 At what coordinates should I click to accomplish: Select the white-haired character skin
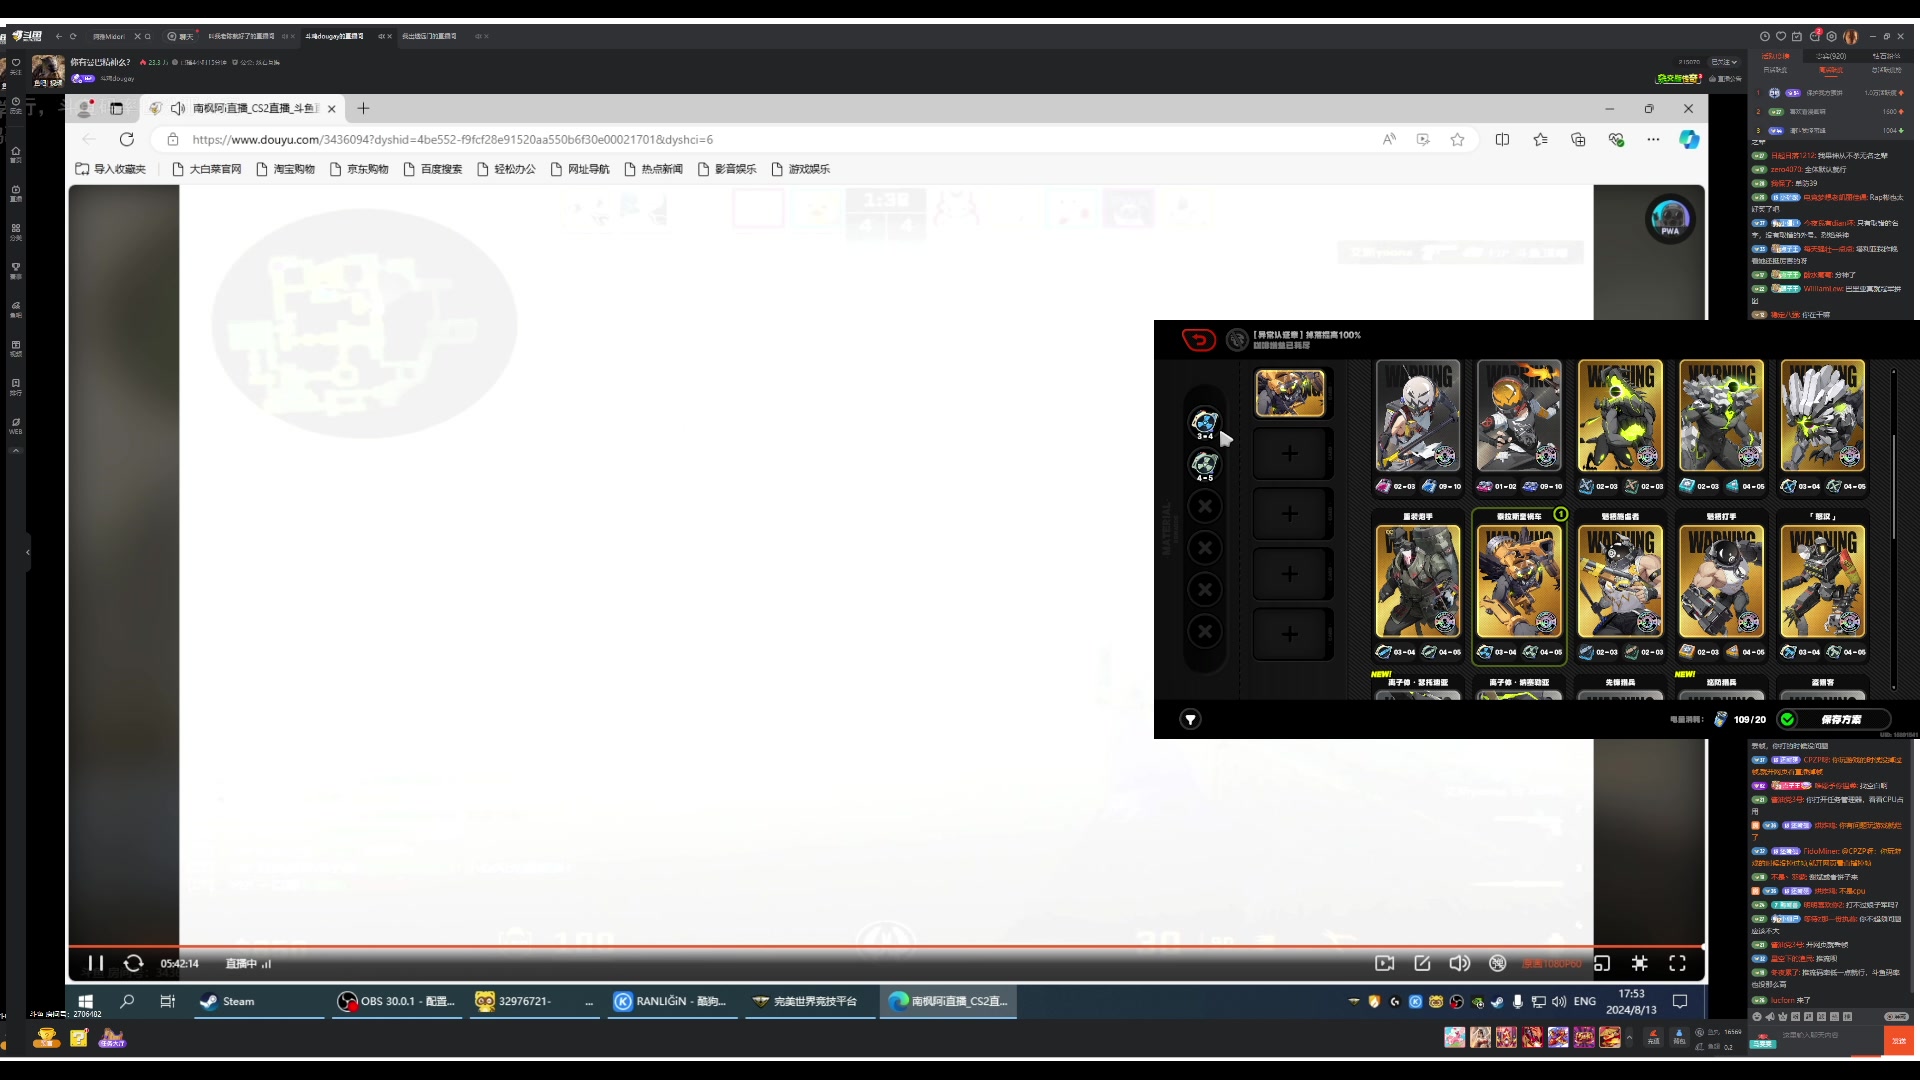[1418, 414]
